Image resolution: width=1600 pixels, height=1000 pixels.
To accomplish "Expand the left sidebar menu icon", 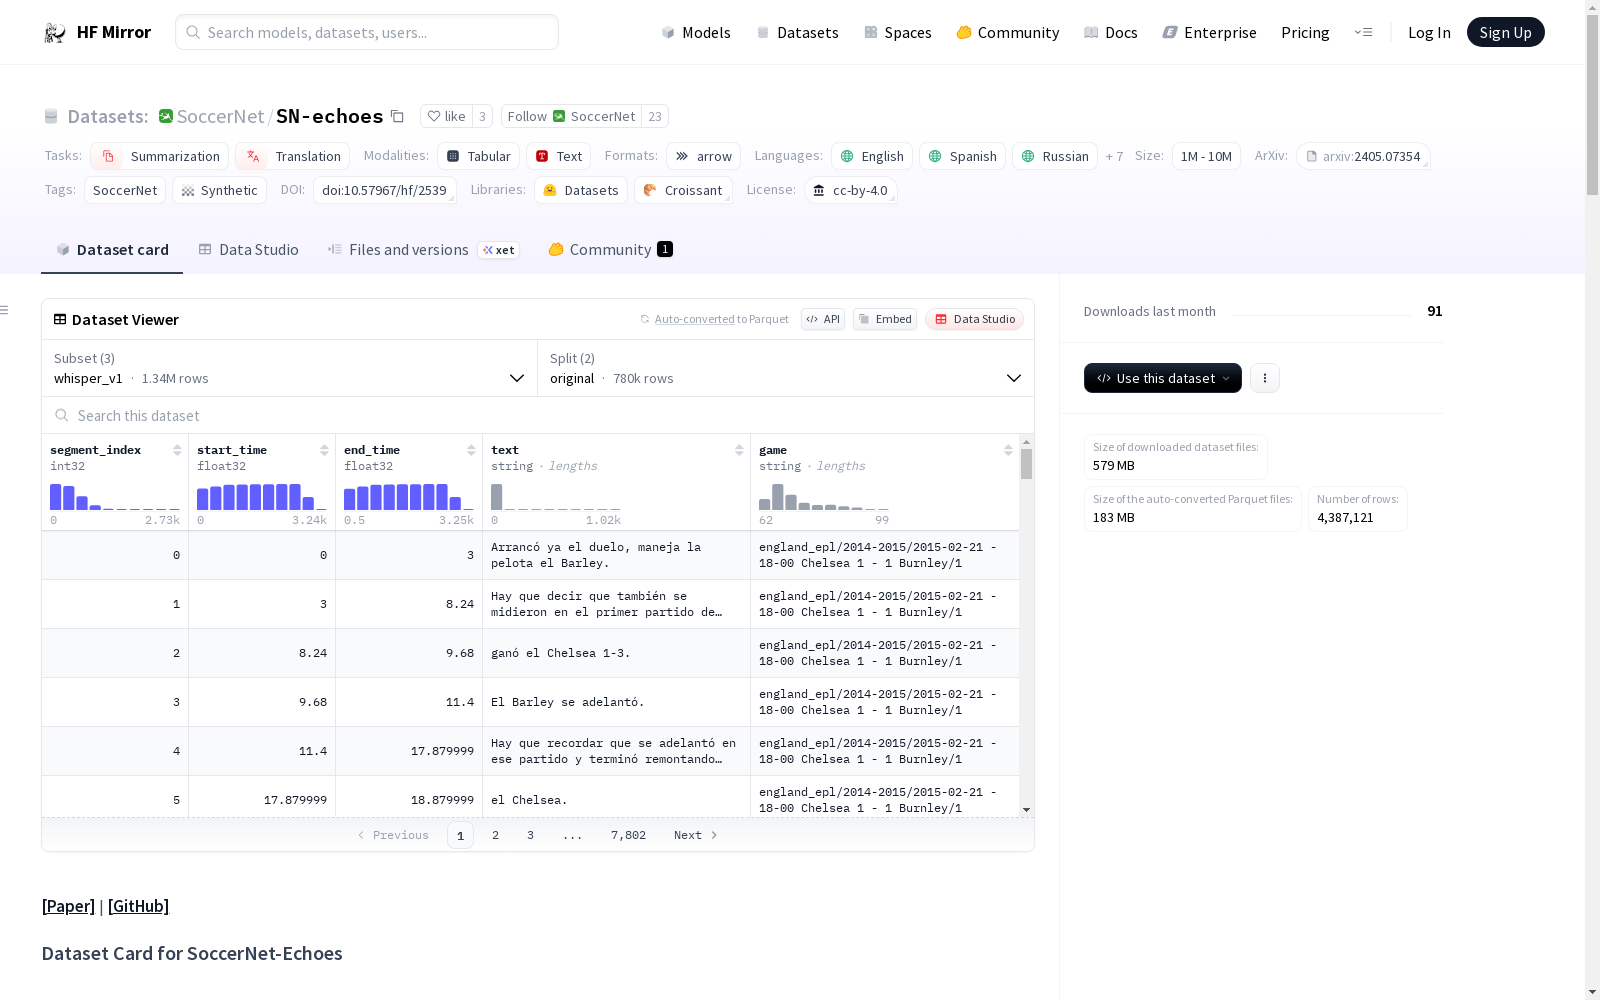I will point(5,310).
